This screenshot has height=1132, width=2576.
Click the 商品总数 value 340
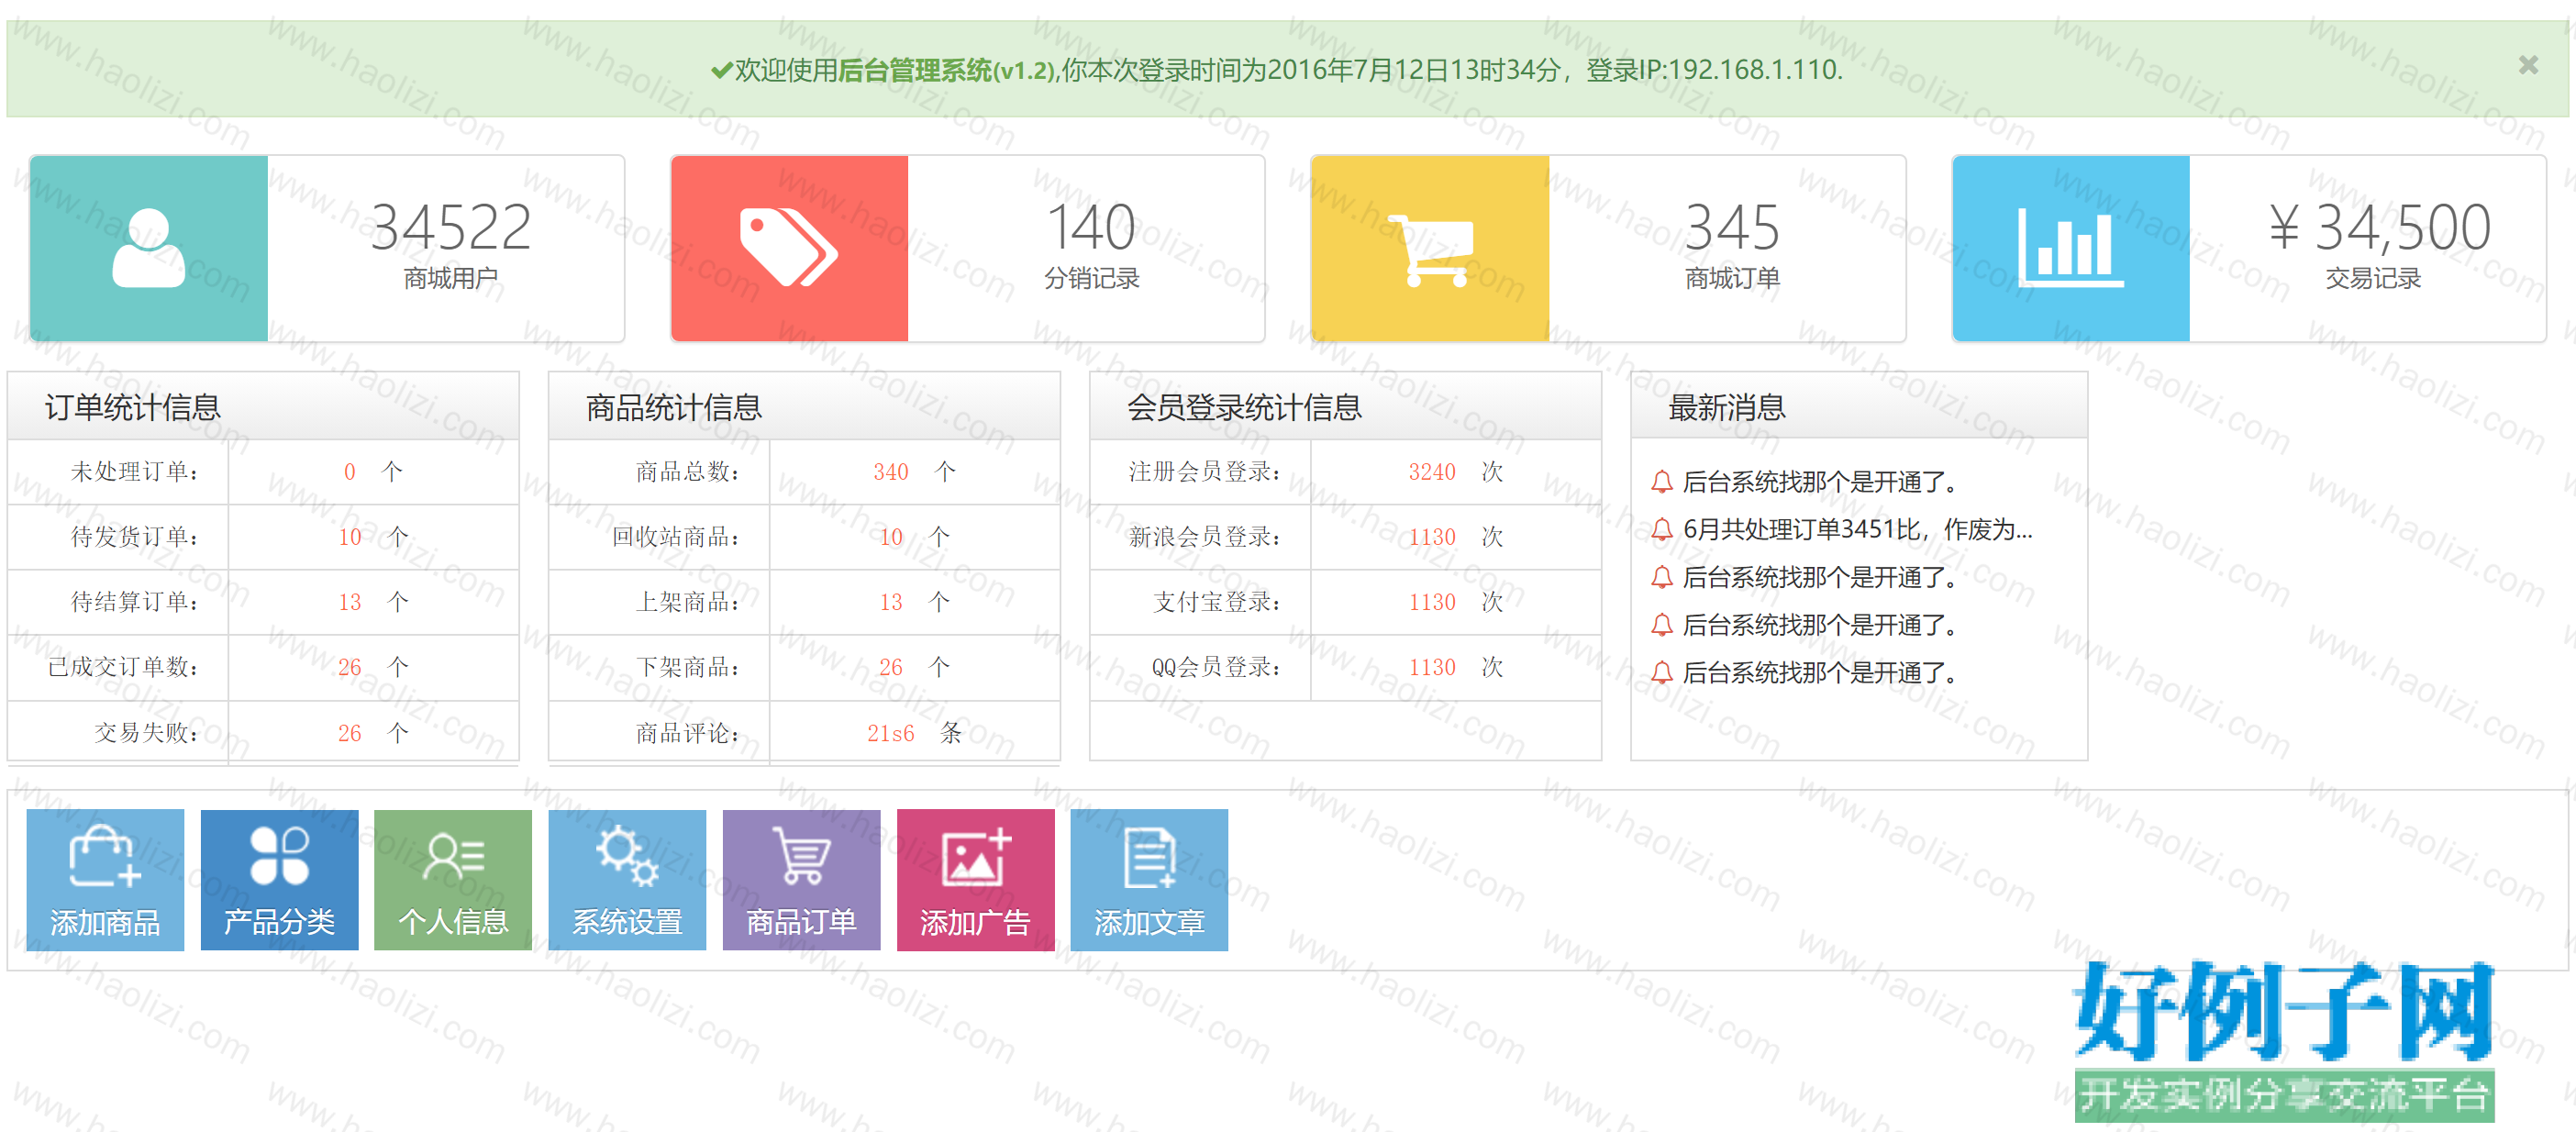pos(890,472)
